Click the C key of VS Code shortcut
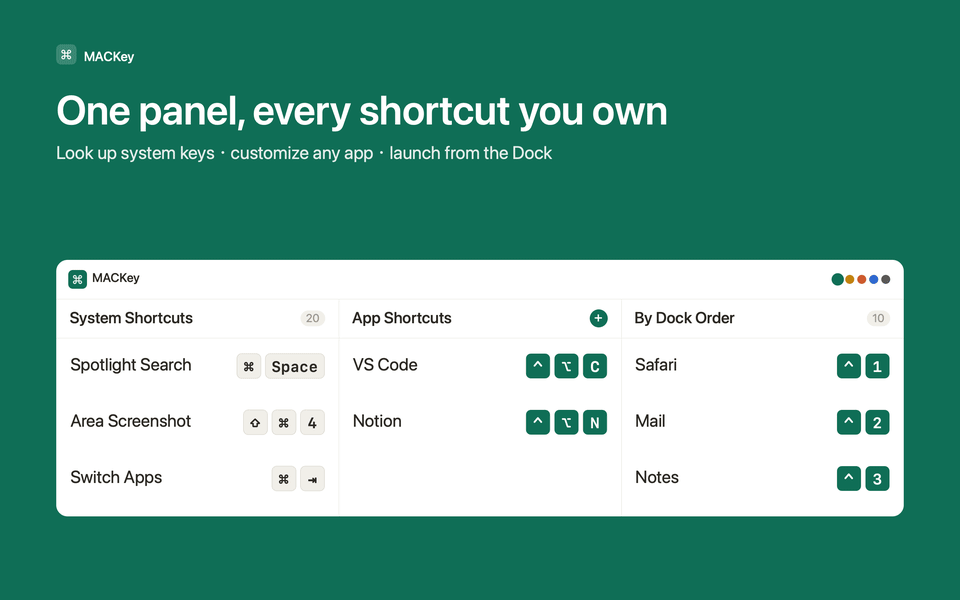Viewport: 960px width, 600px height. [x=594, y=366]
